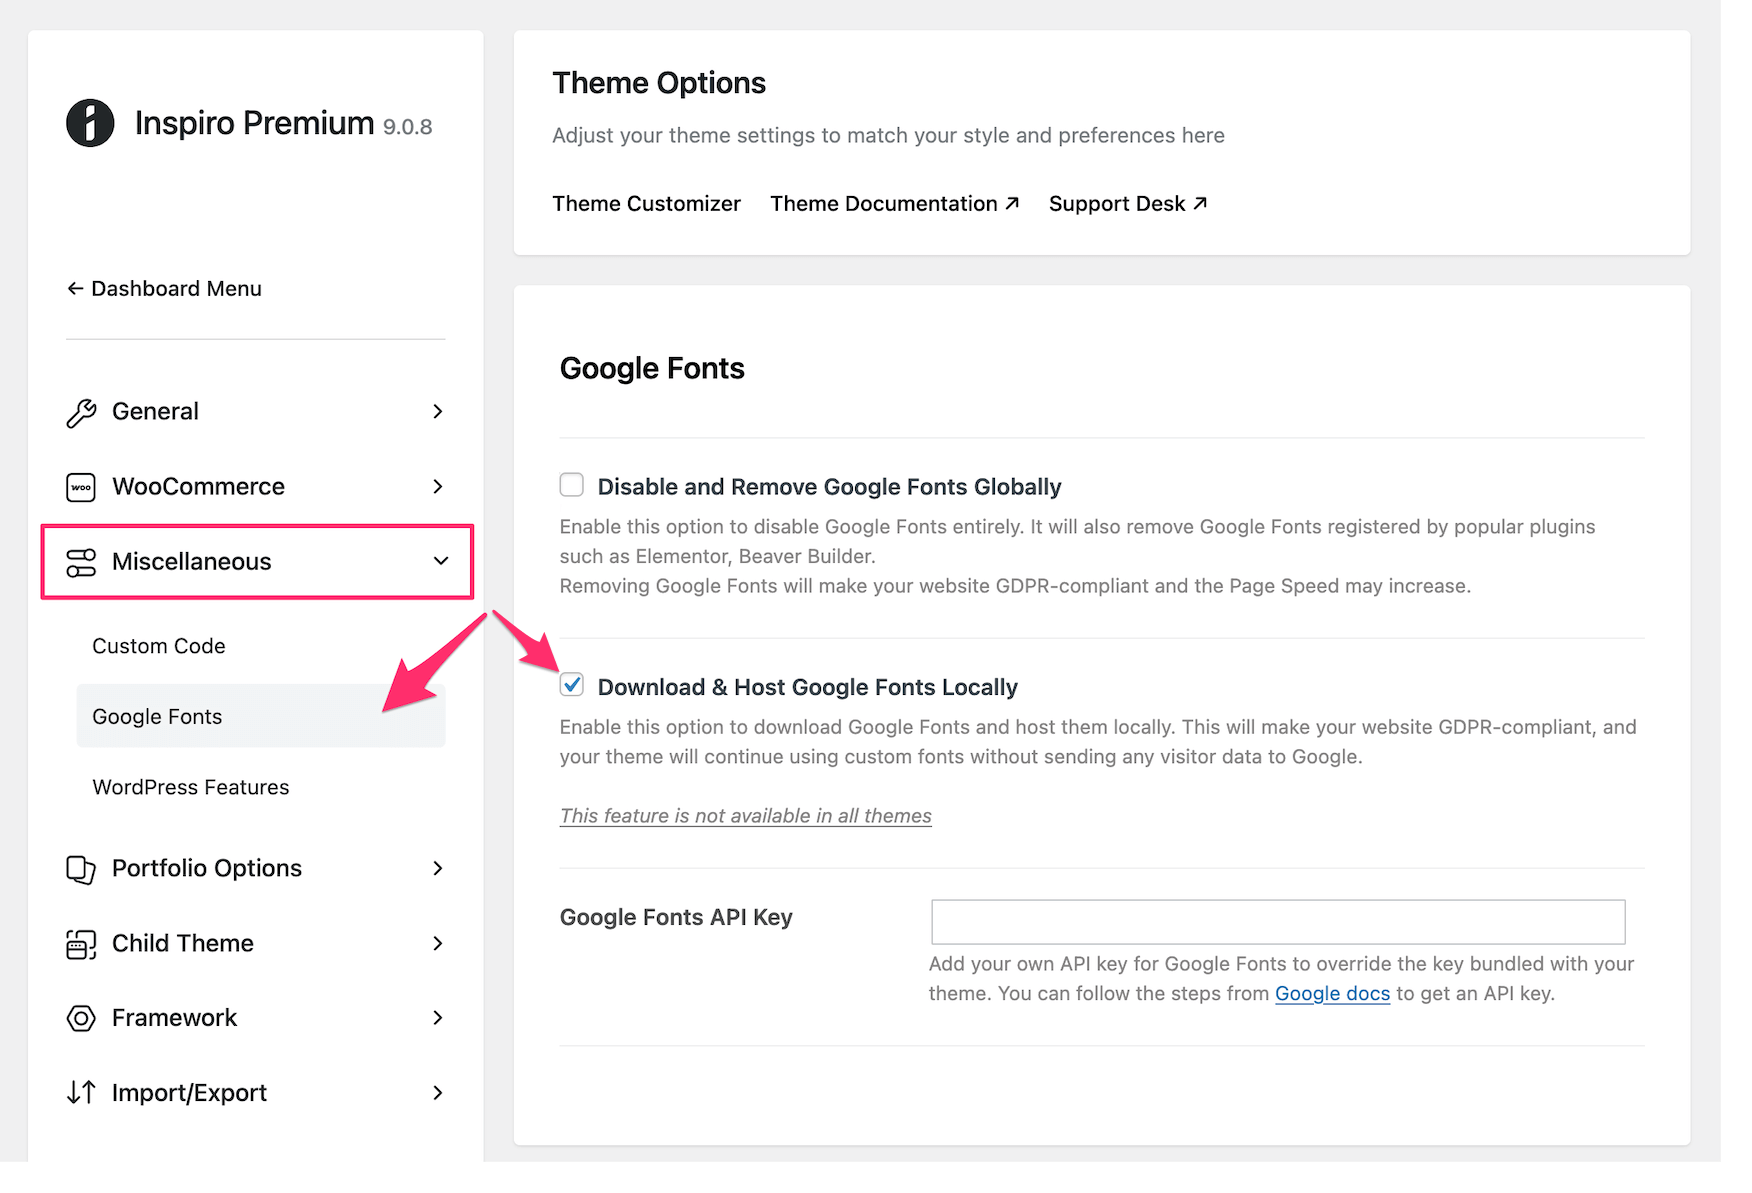Follow the Google docs link
This screenshot has height=1193, width=1752.
[x=1332, y=994]
